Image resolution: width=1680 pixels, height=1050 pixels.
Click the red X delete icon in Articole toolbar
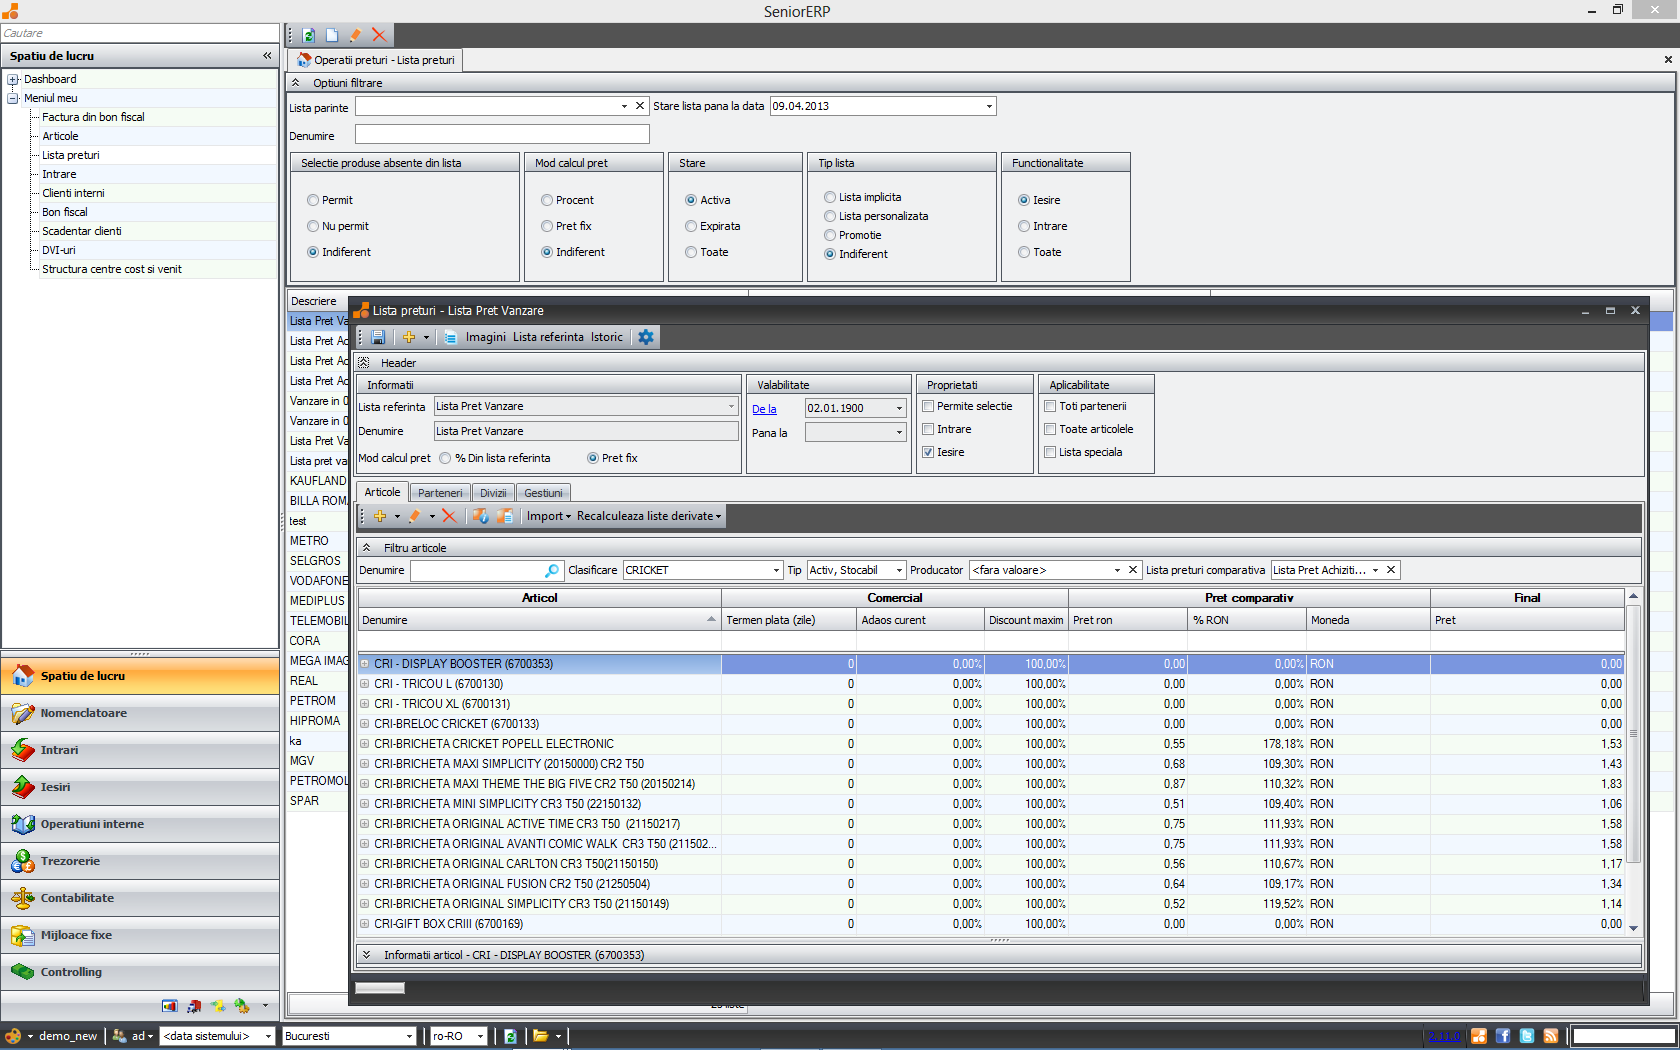point(449,516)
